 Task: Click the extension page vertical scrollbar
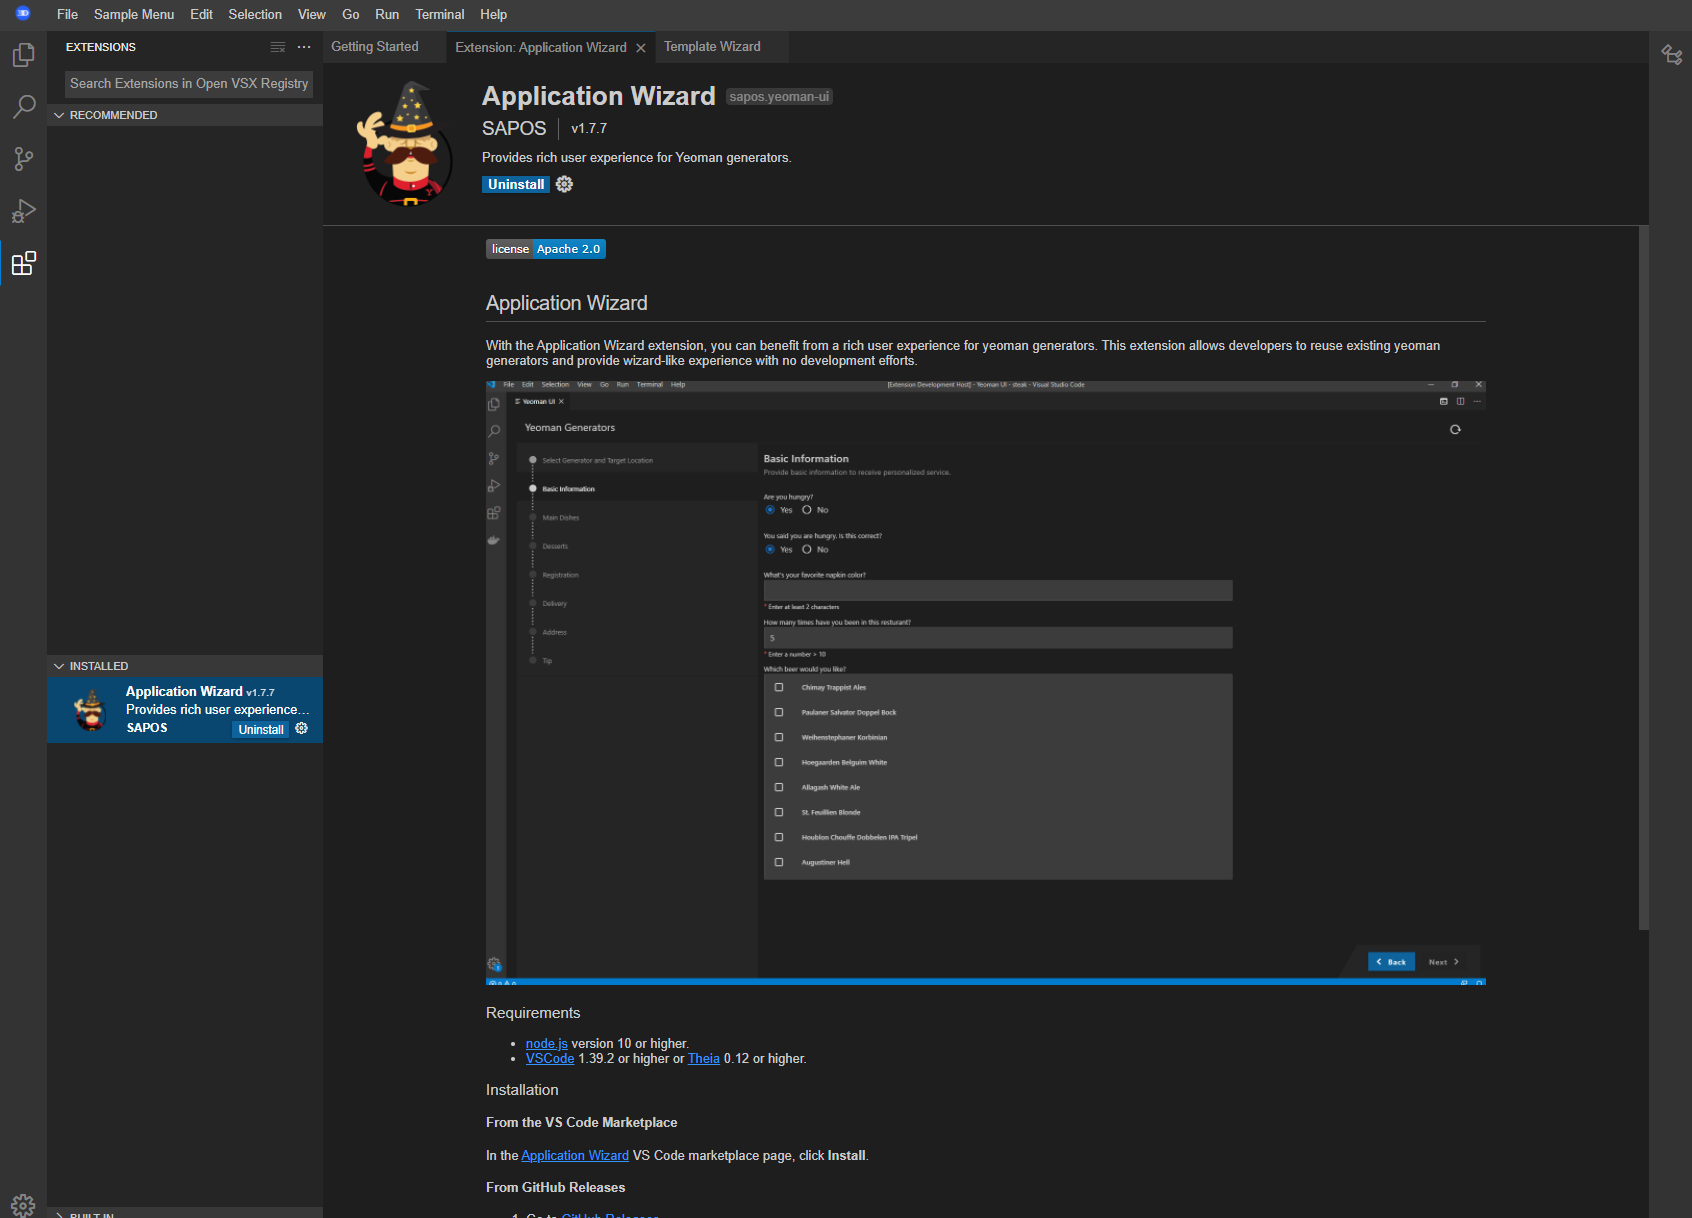(x=1643, y=578)
